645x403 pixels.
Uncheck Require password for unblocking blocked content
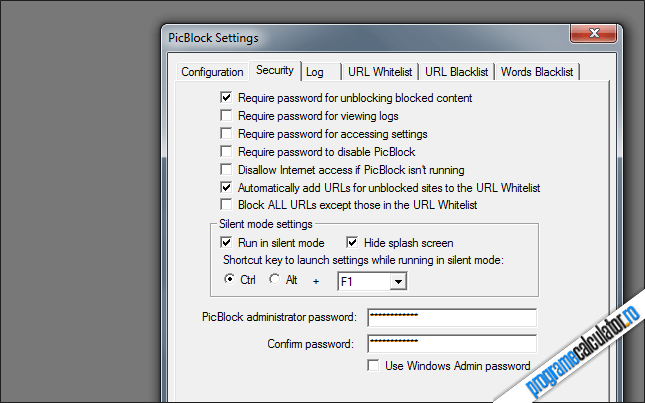226,97
